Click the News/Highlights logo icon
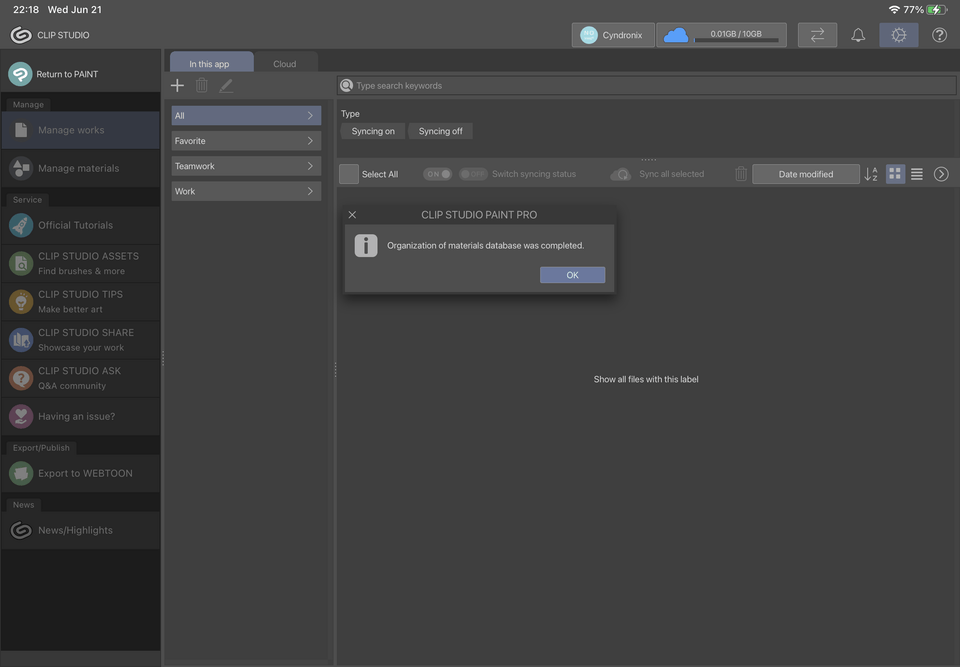This screenshot has width=960, height=667. 21,530
